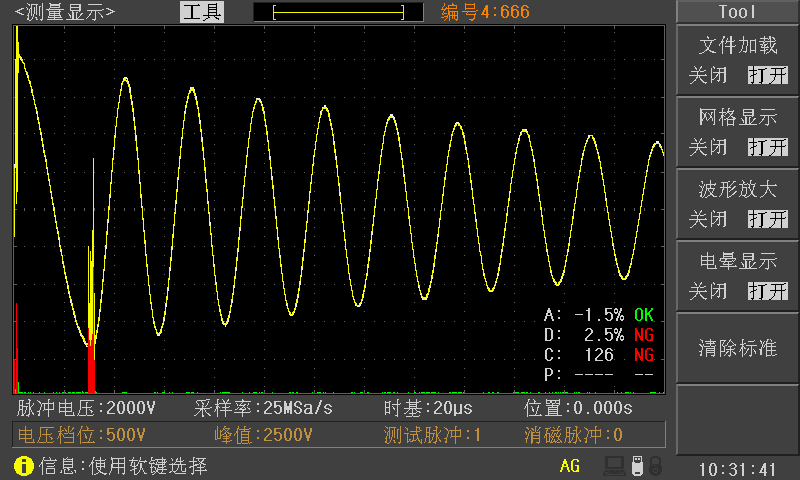Click the padlock key-lock icon
Image resolution: width=800 pixels, height=480 pixels.
(655, 466)
